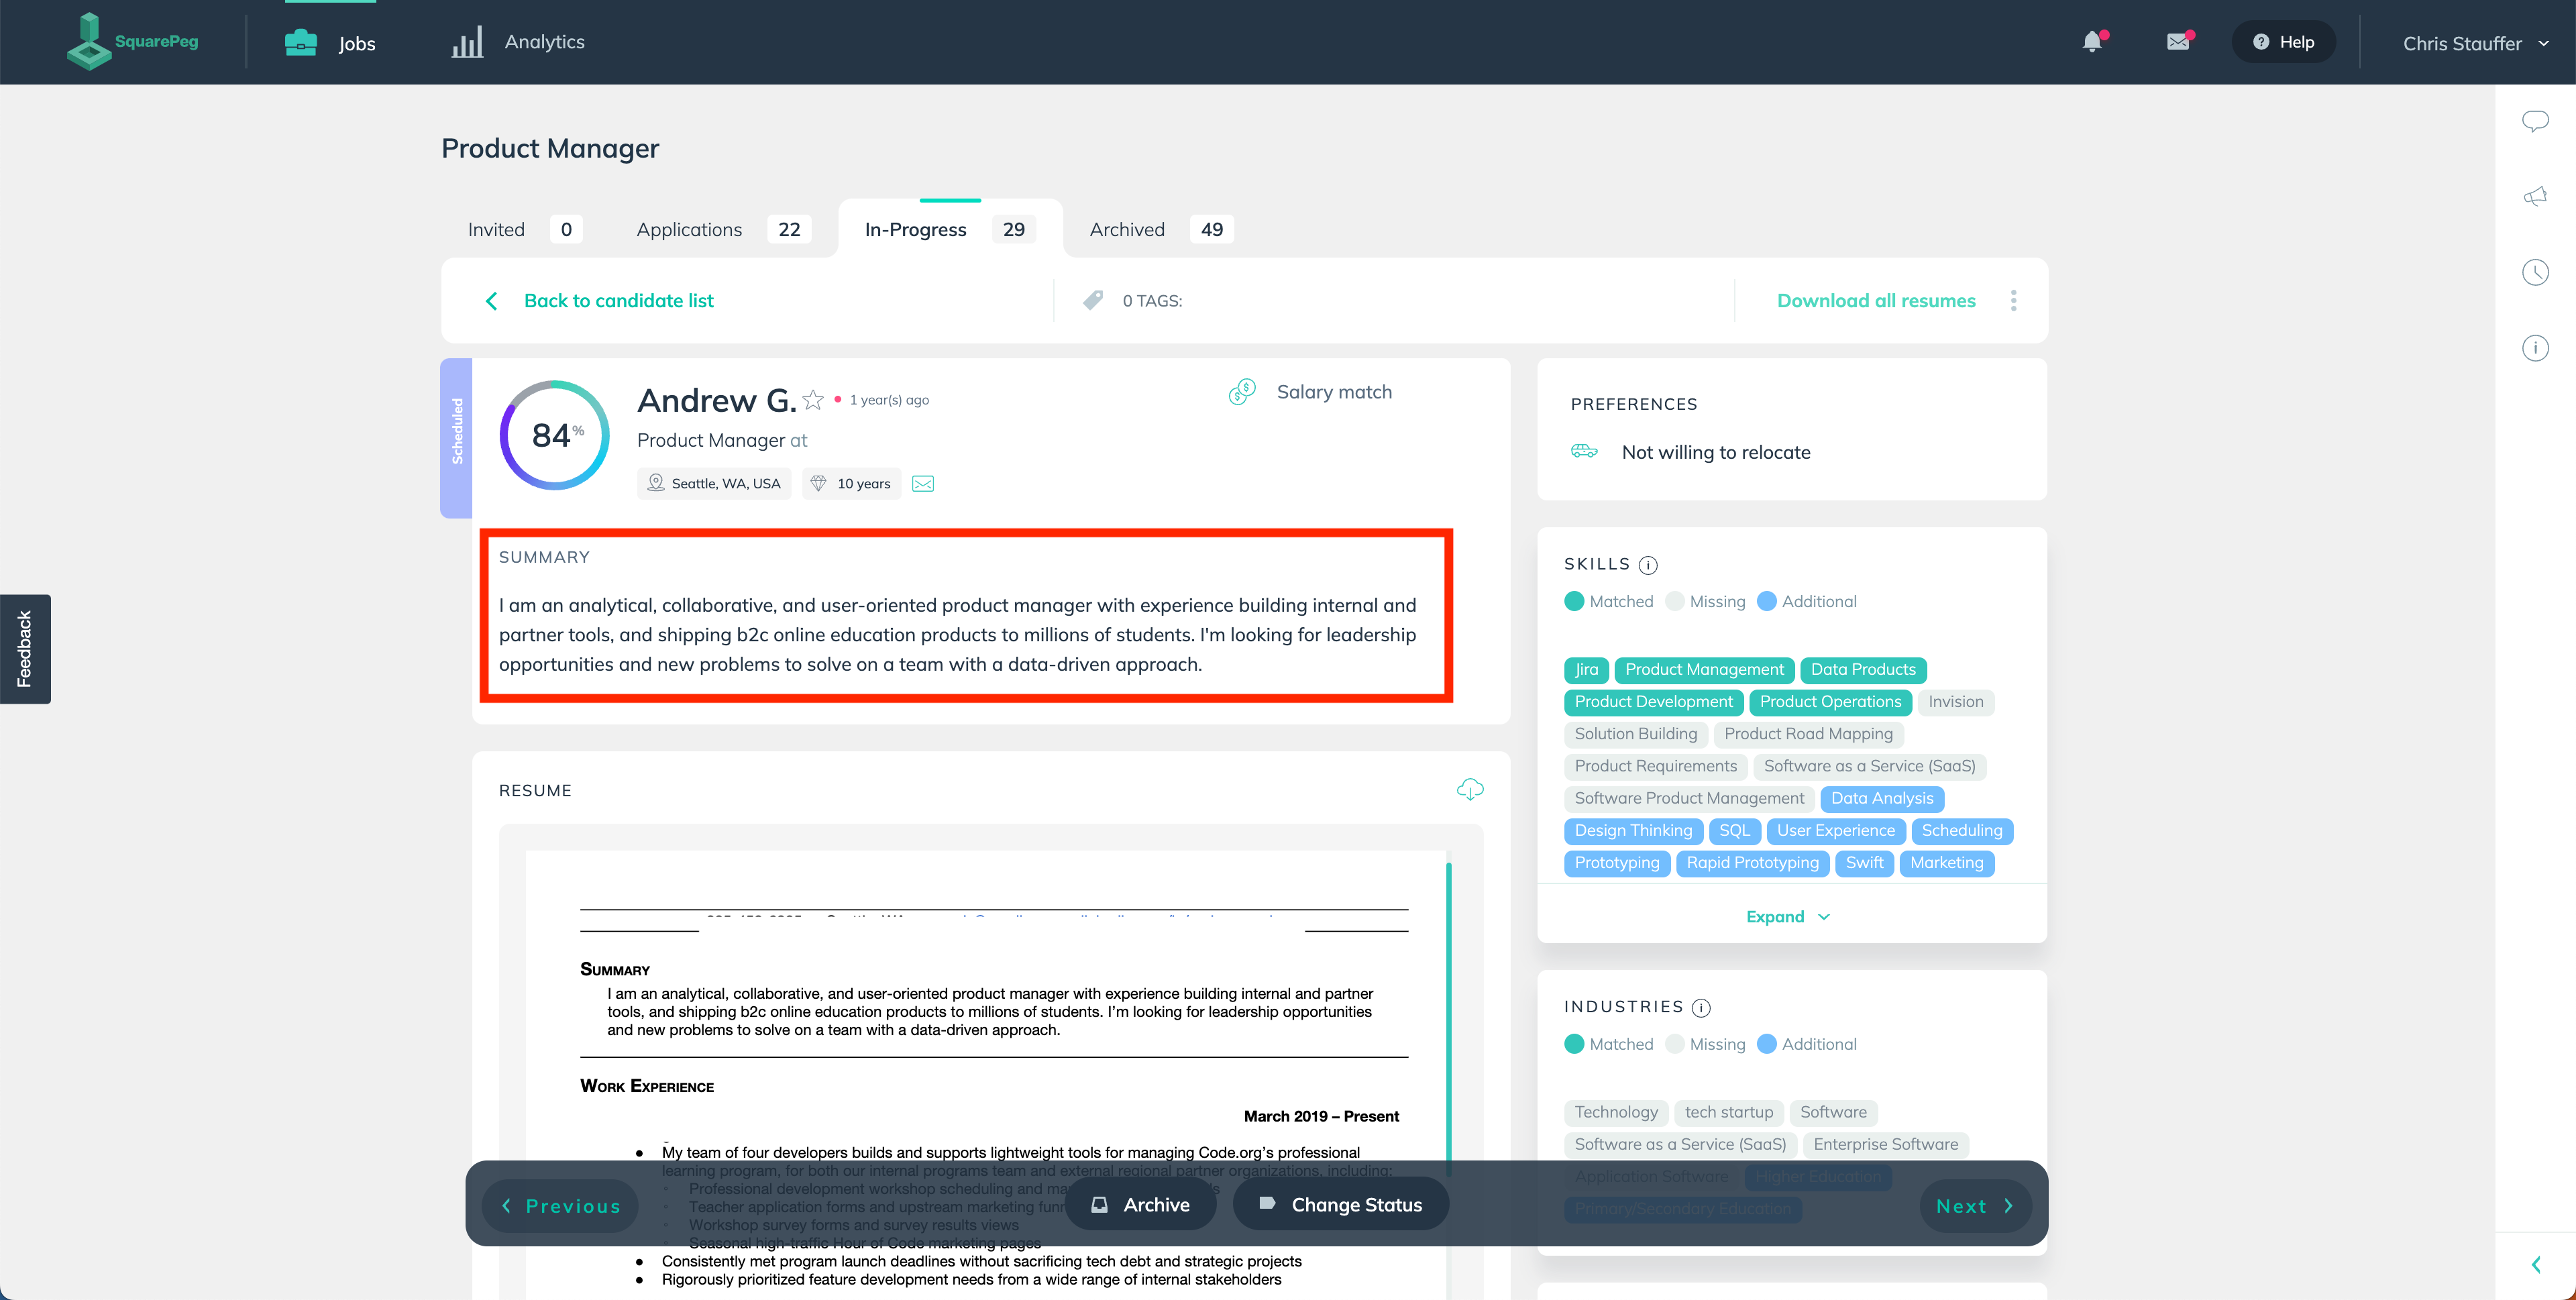
Task: Open the Feedback side tab
Action: (x=25, y=649)
